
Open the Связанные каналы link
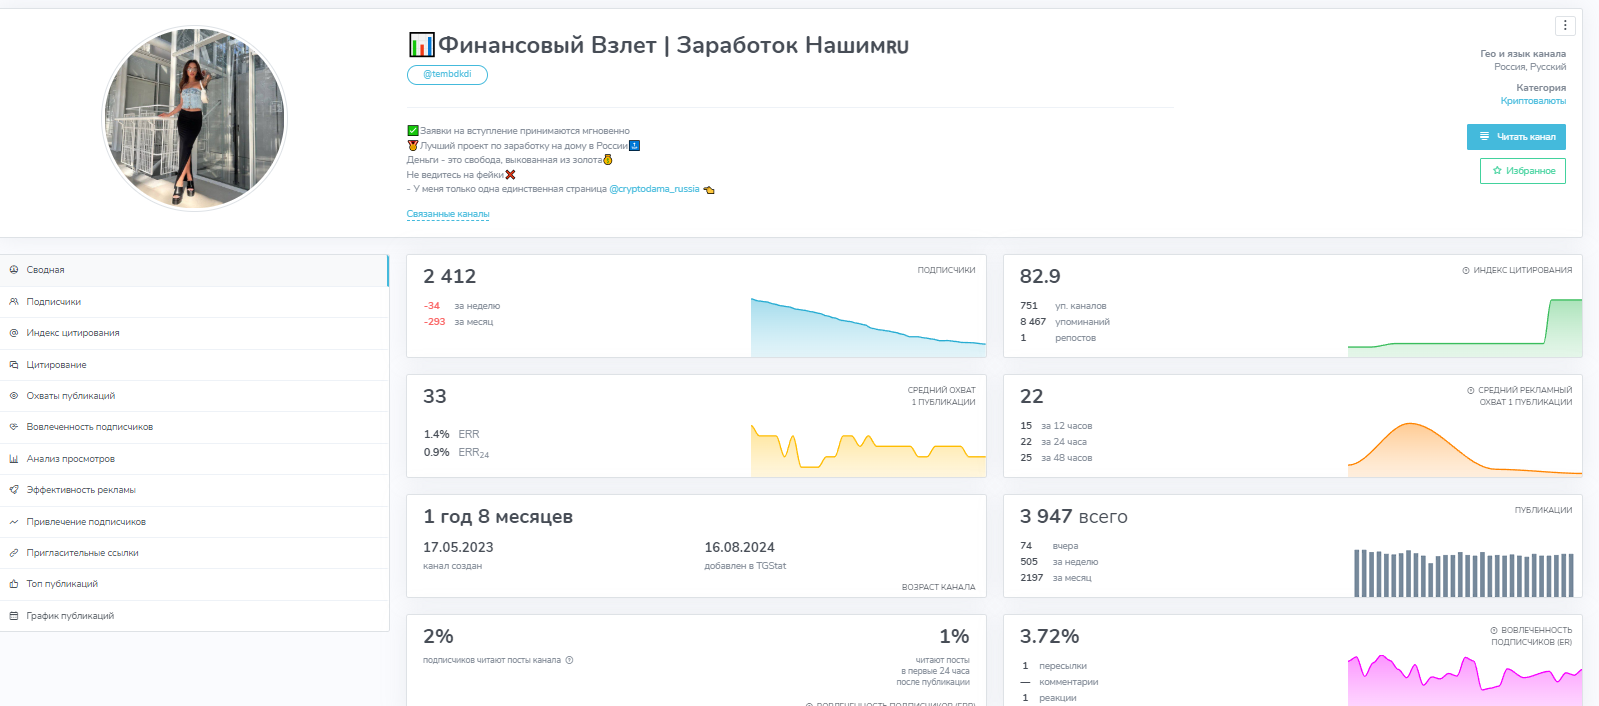click(x=448, y=214)
